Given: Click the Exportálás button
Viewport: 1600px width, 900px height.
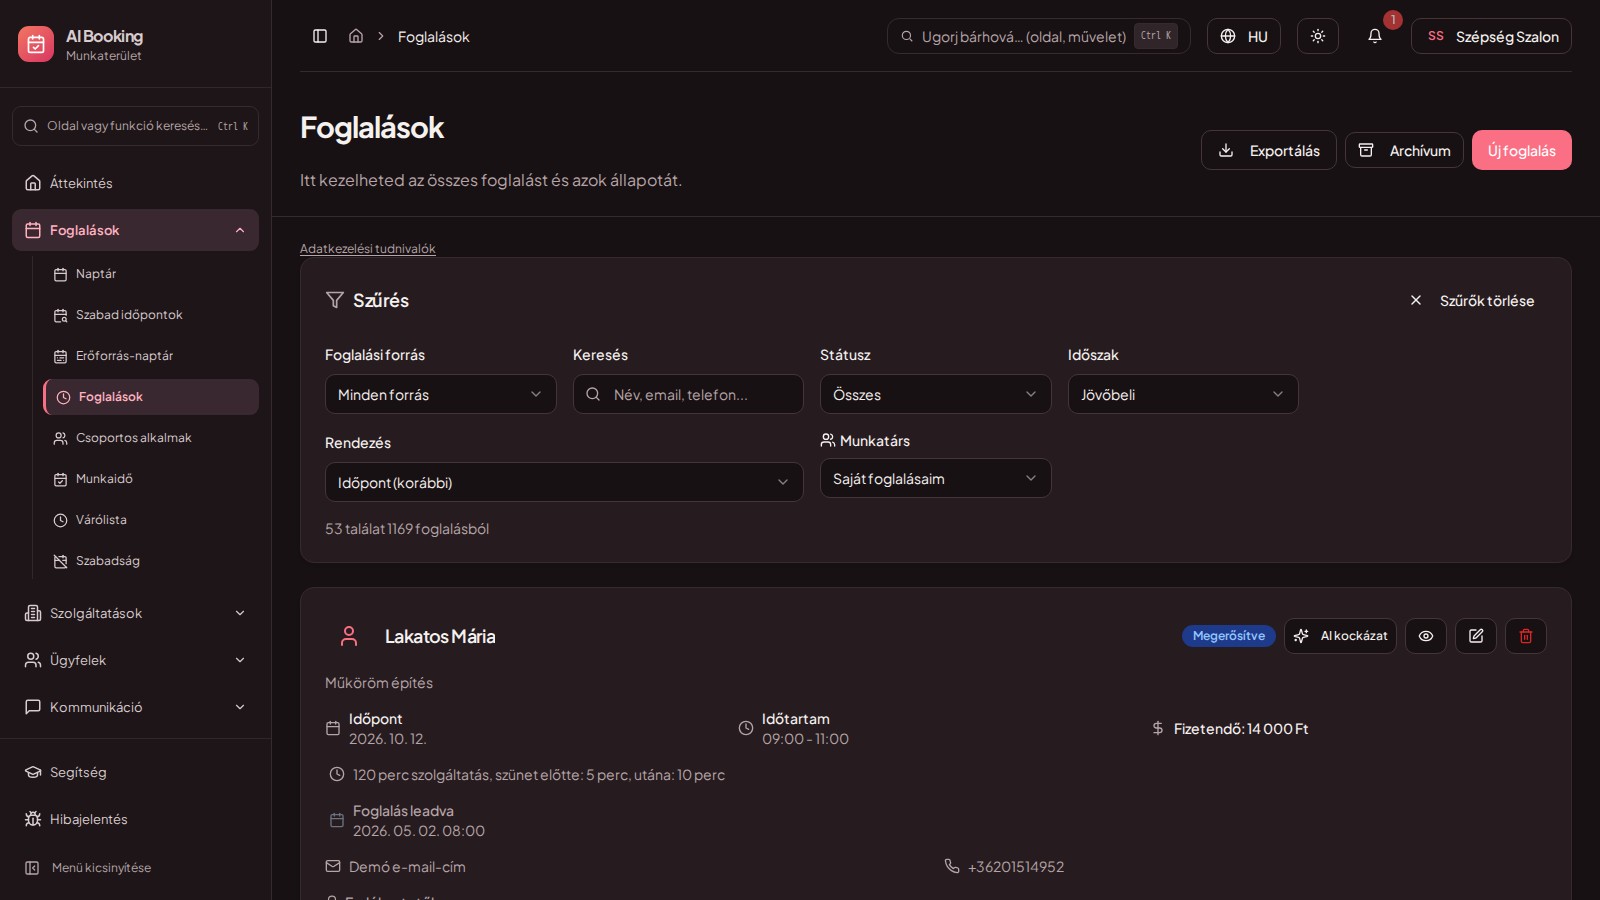Looking at the screenshot, I should coord(1268,150).
